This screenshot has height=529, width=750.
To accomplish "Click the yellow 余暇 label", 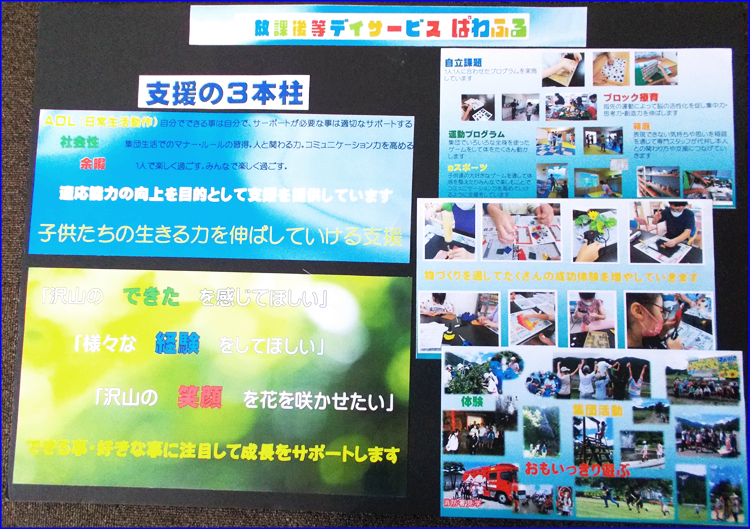I will click(x=92, y=163).
